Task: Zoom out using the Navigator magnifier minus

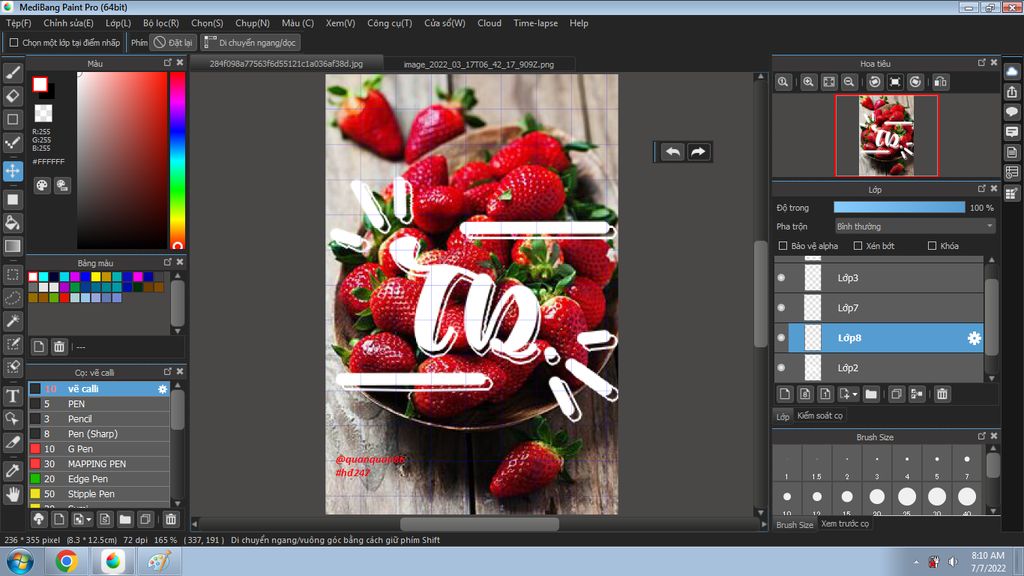Action: point(849,82)
